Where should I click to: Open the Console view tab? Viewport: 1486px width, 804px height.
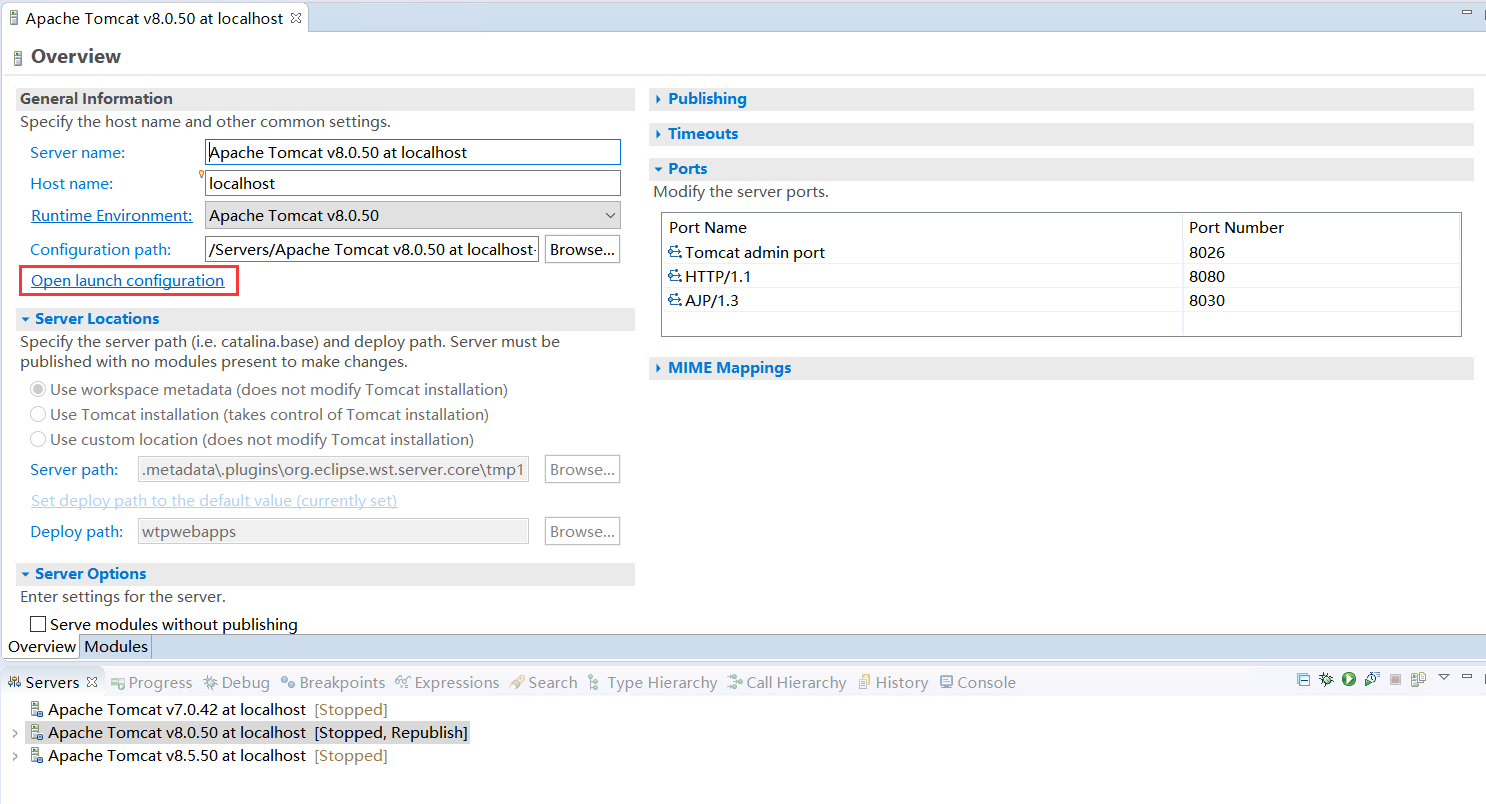point(977,682)
